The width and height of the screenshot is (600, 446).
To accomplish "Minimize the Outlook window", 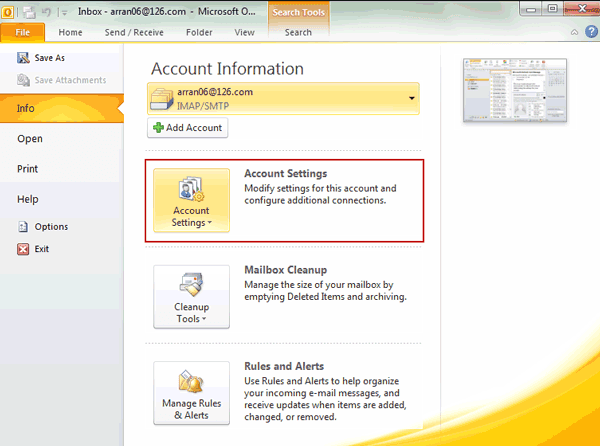I will 531,9.
